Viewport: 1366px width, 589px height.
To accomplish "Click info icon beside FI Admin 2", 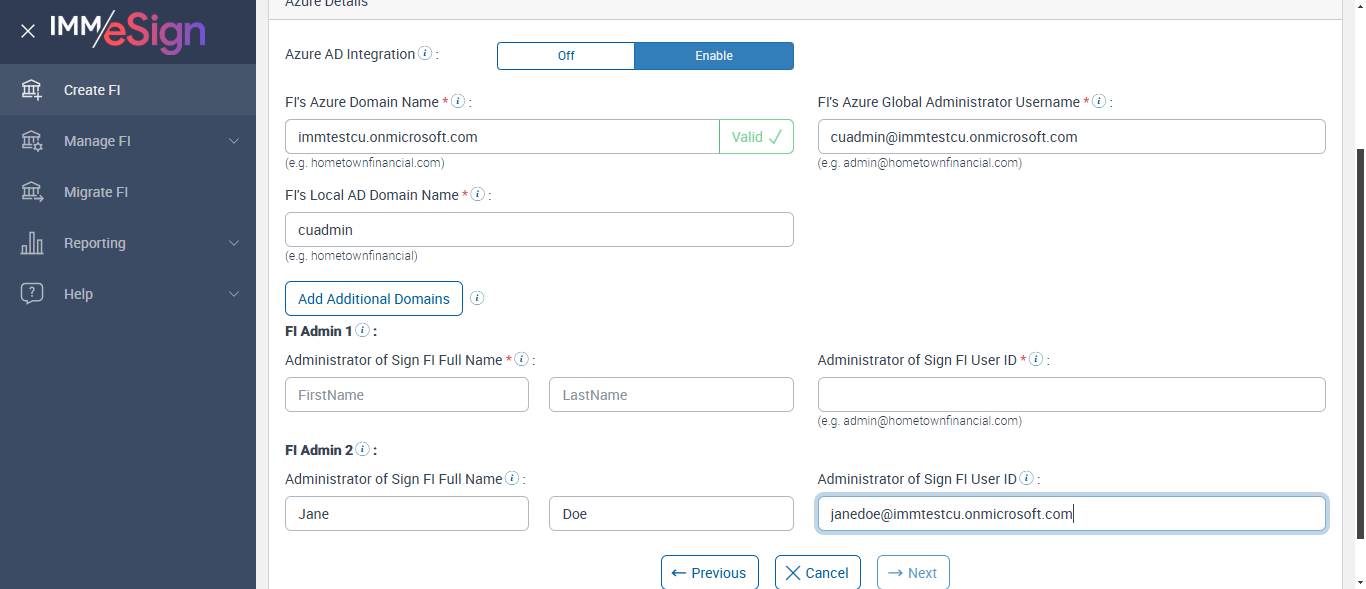I will 362,450.
